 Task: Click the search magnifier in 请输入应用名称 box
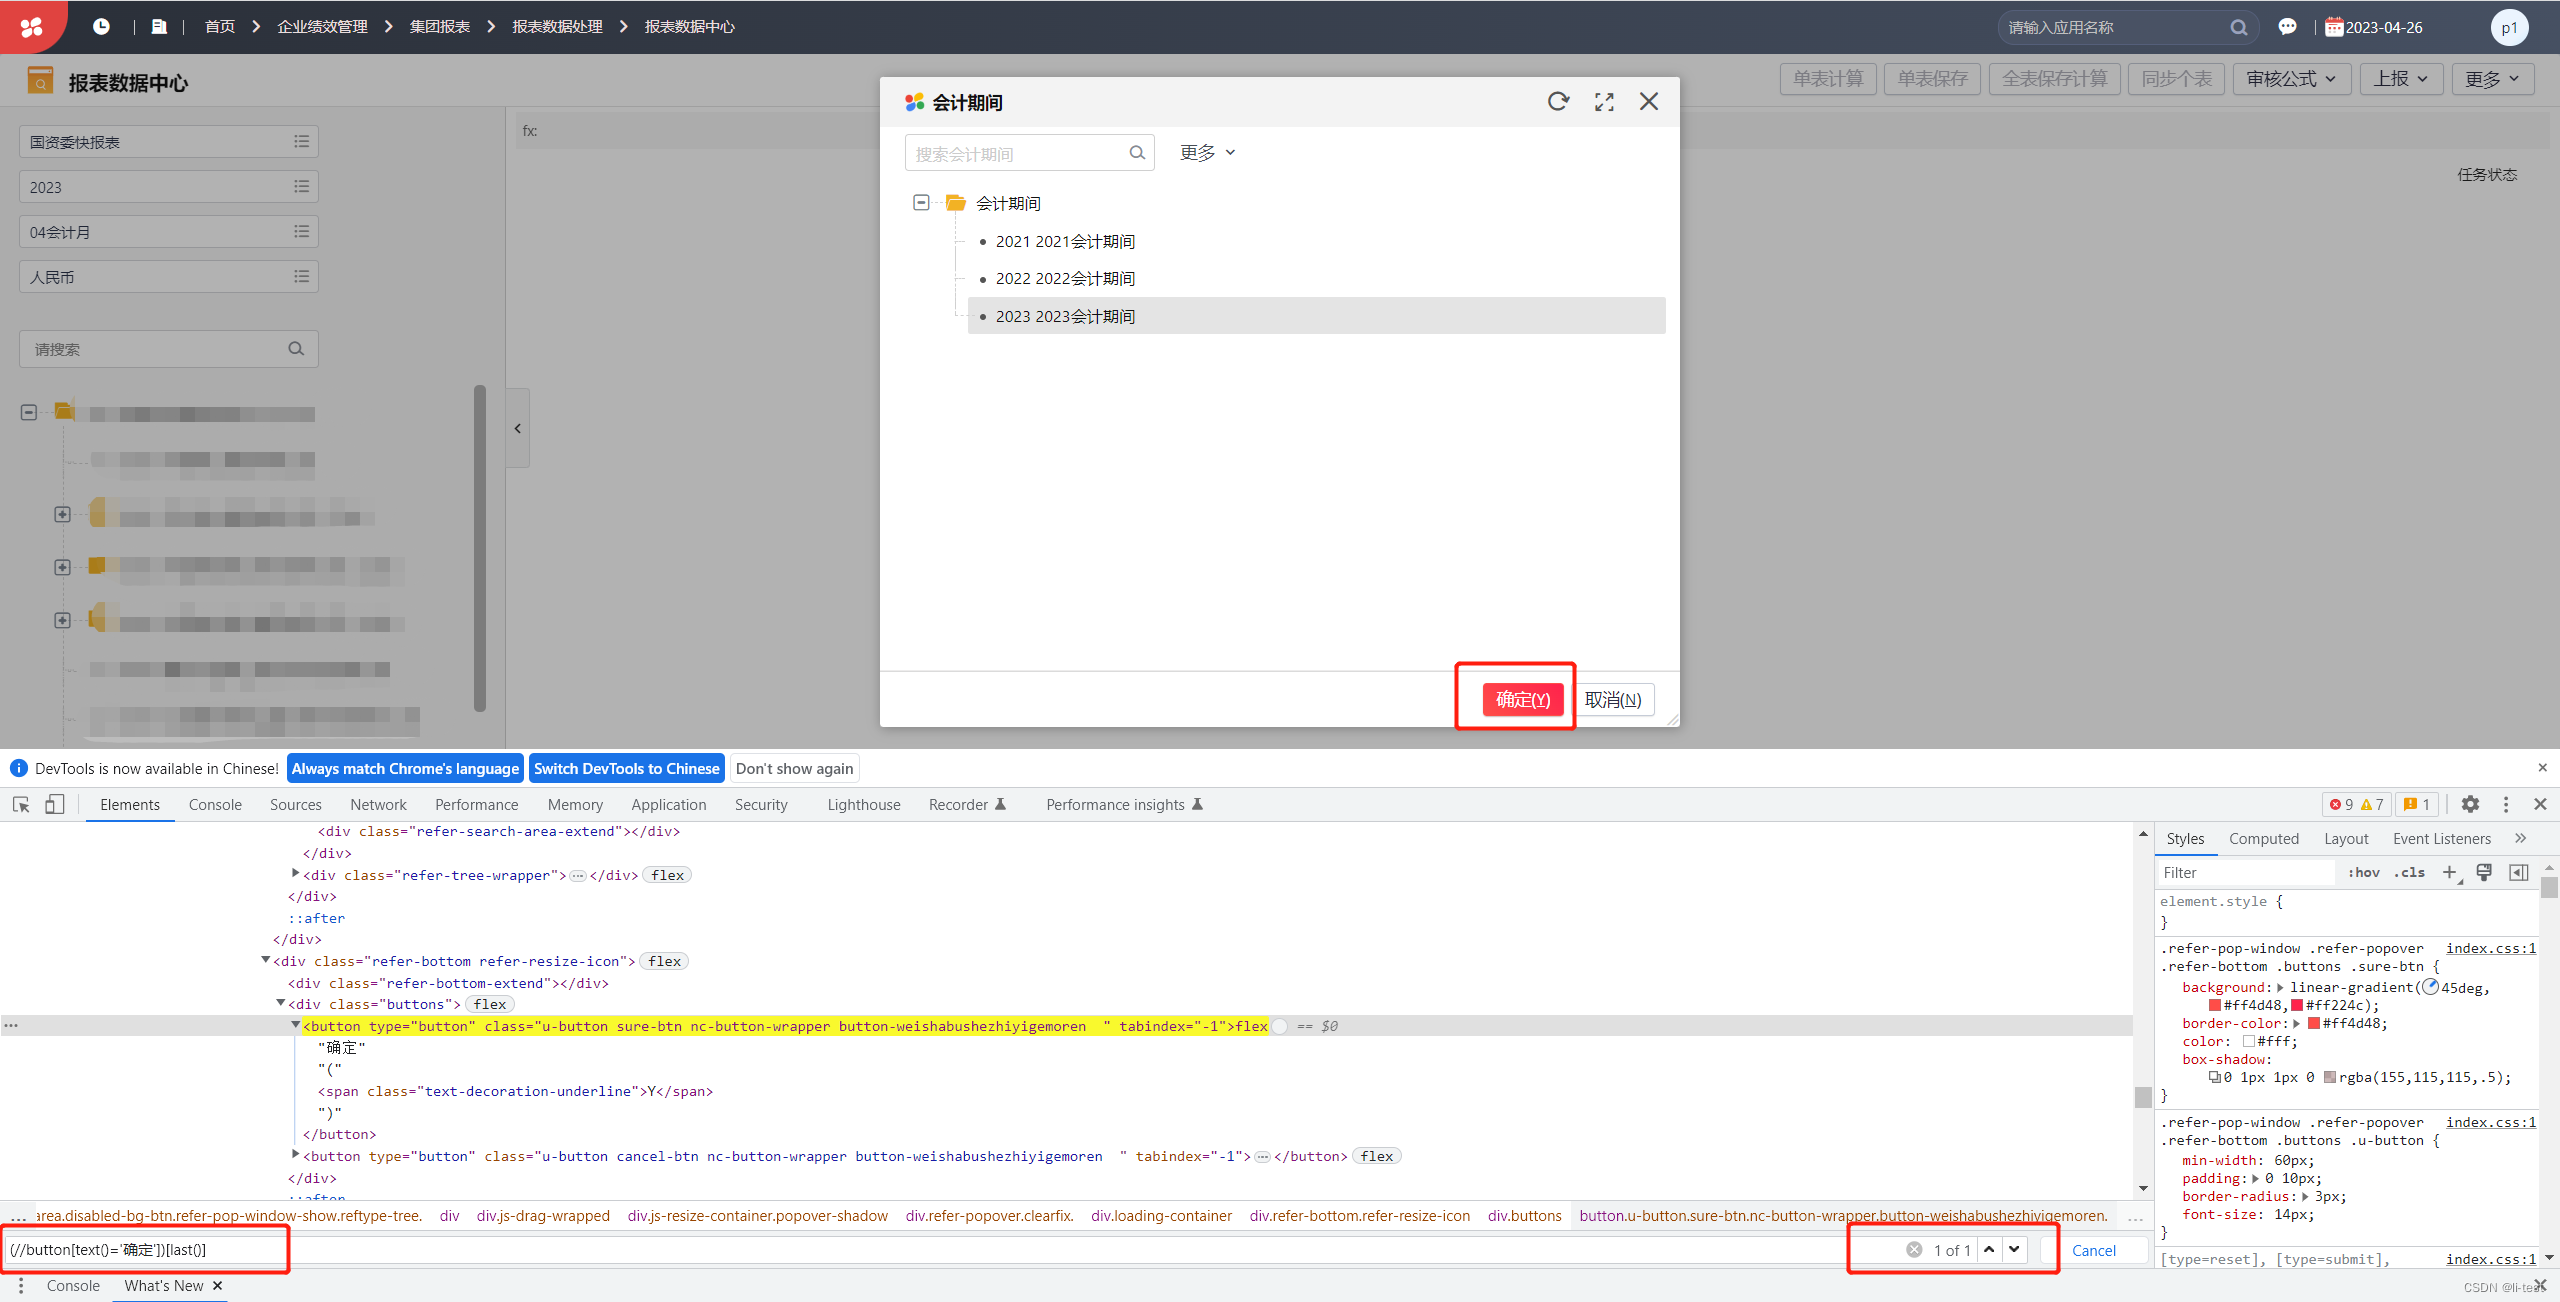coord(2239,27)
